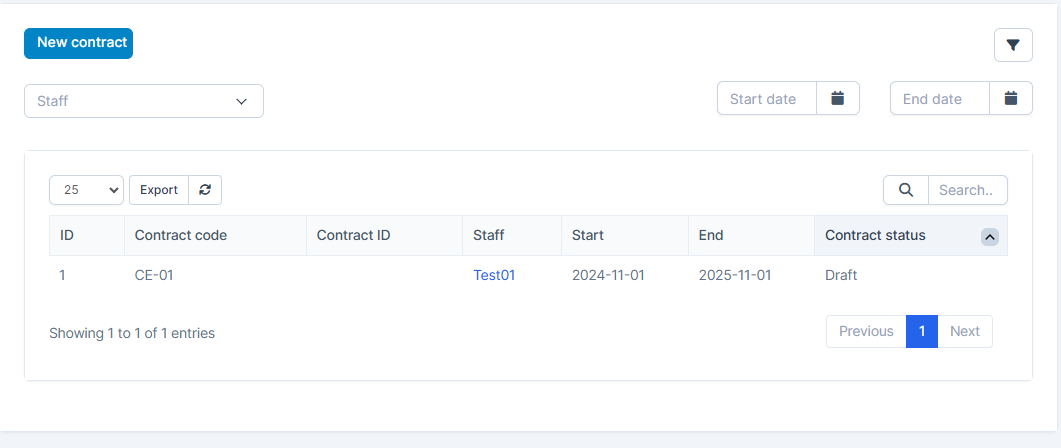Select page 1 in pagination
The image size is (1061, 448).
(x=922, y=331)
